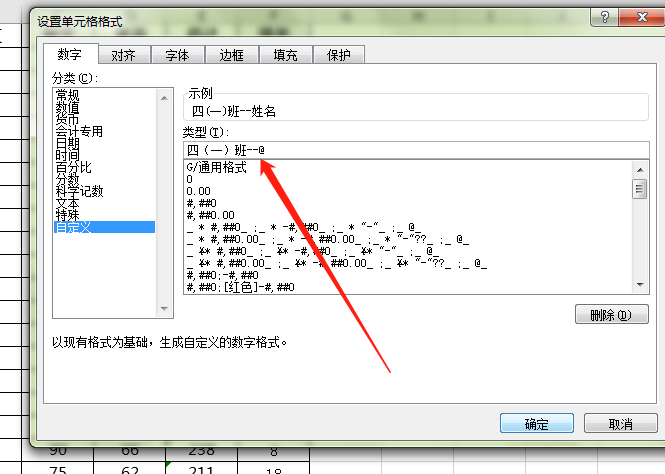Choose 常规 in the category list

104,95
